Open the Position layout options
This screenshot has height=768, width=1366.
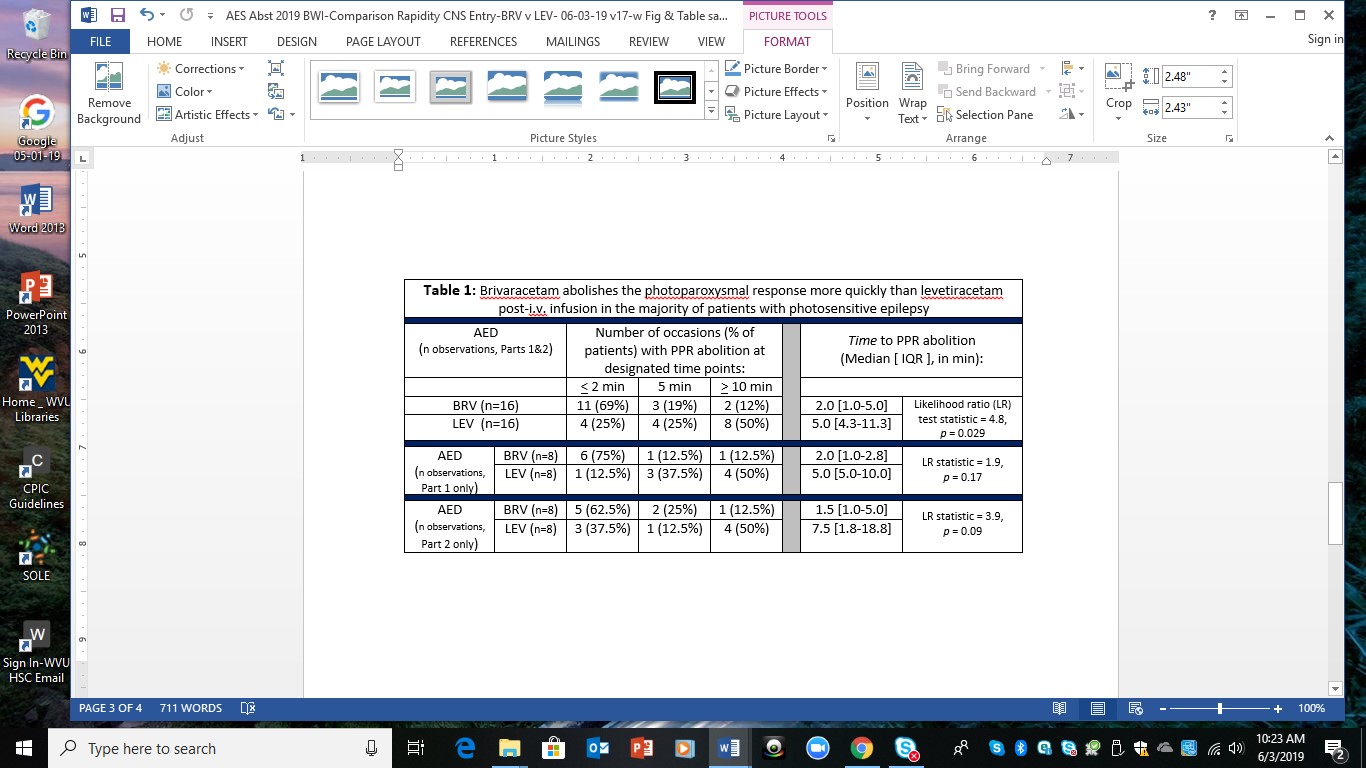click(867, 94)
